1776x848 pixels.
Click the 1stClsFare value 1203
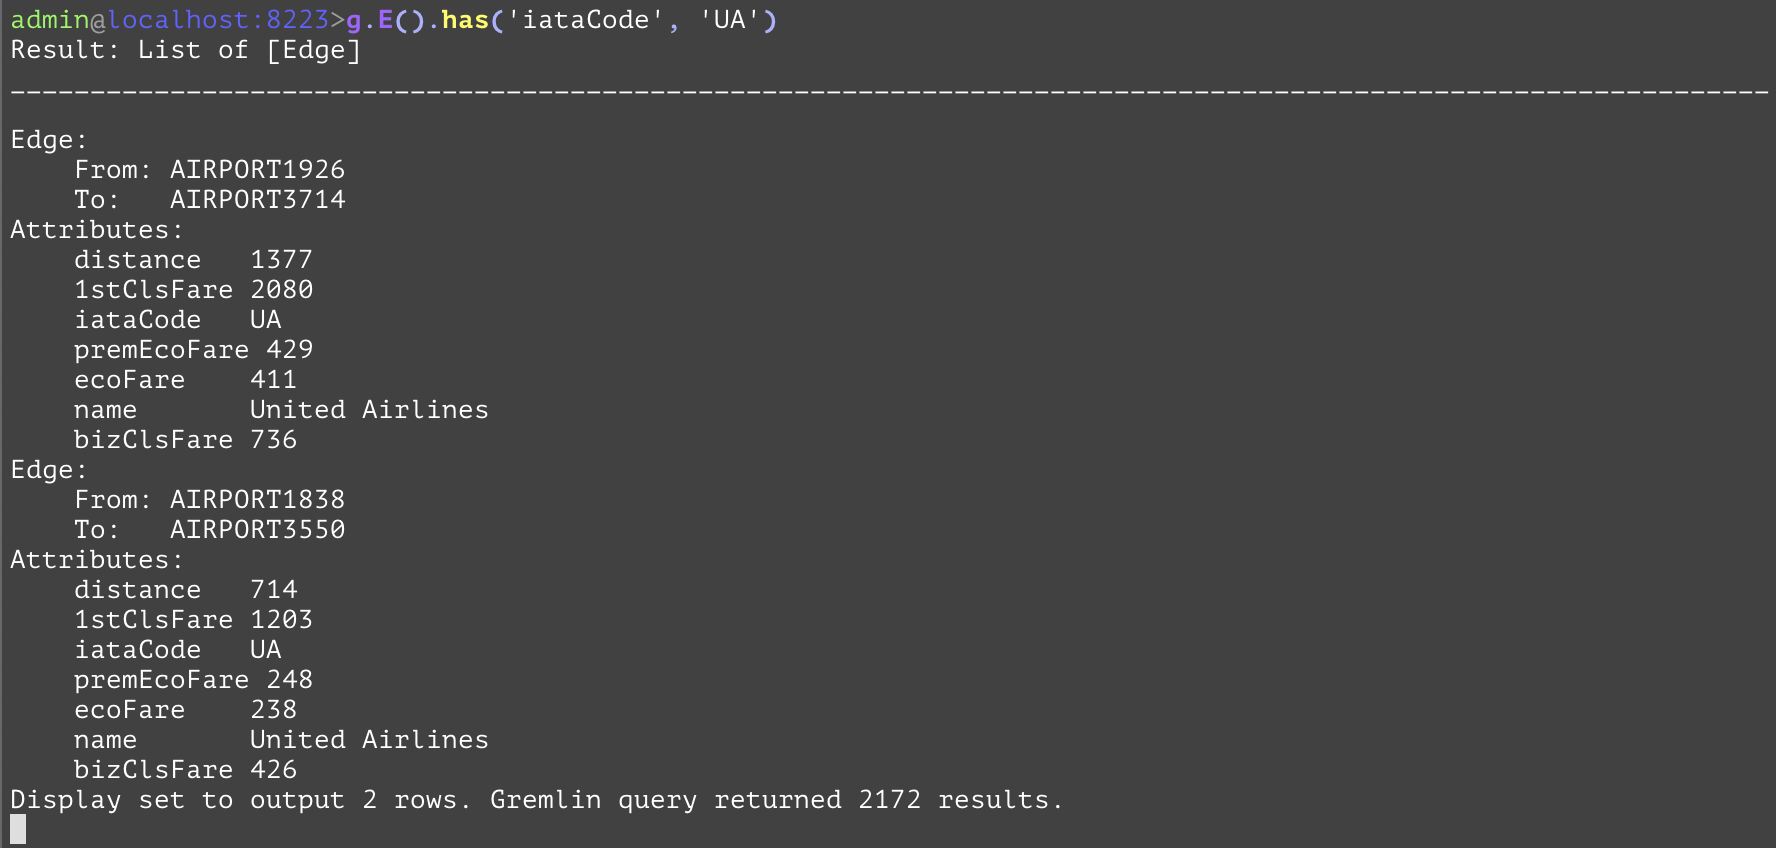[x=281, y=620]
